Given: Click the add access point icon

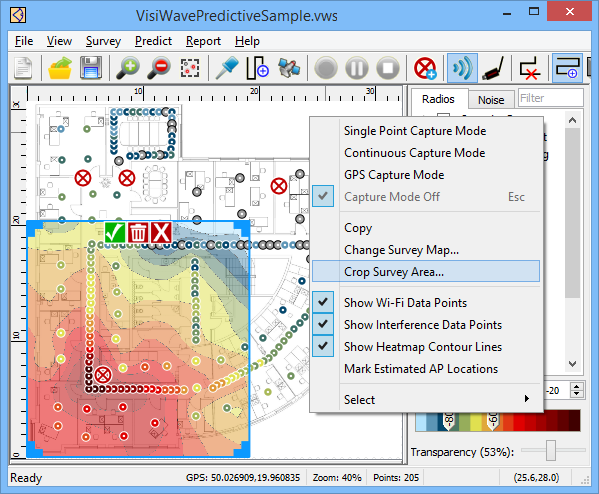Looking at the screenshot, I should click(x=425, y=69).
